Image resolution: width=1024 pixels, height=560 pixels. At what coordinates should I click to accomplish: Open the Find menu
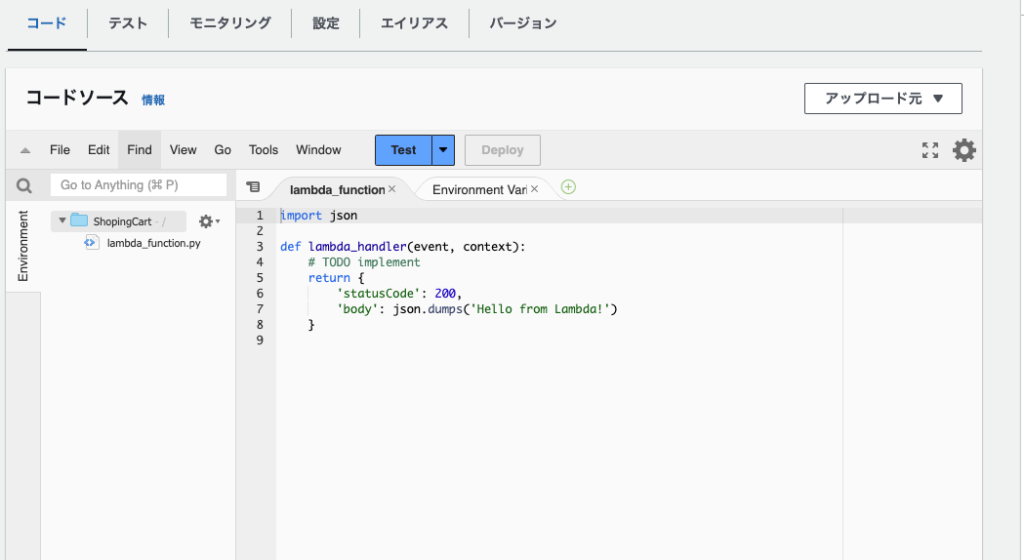pyautogui.click(x=139, y=150)
